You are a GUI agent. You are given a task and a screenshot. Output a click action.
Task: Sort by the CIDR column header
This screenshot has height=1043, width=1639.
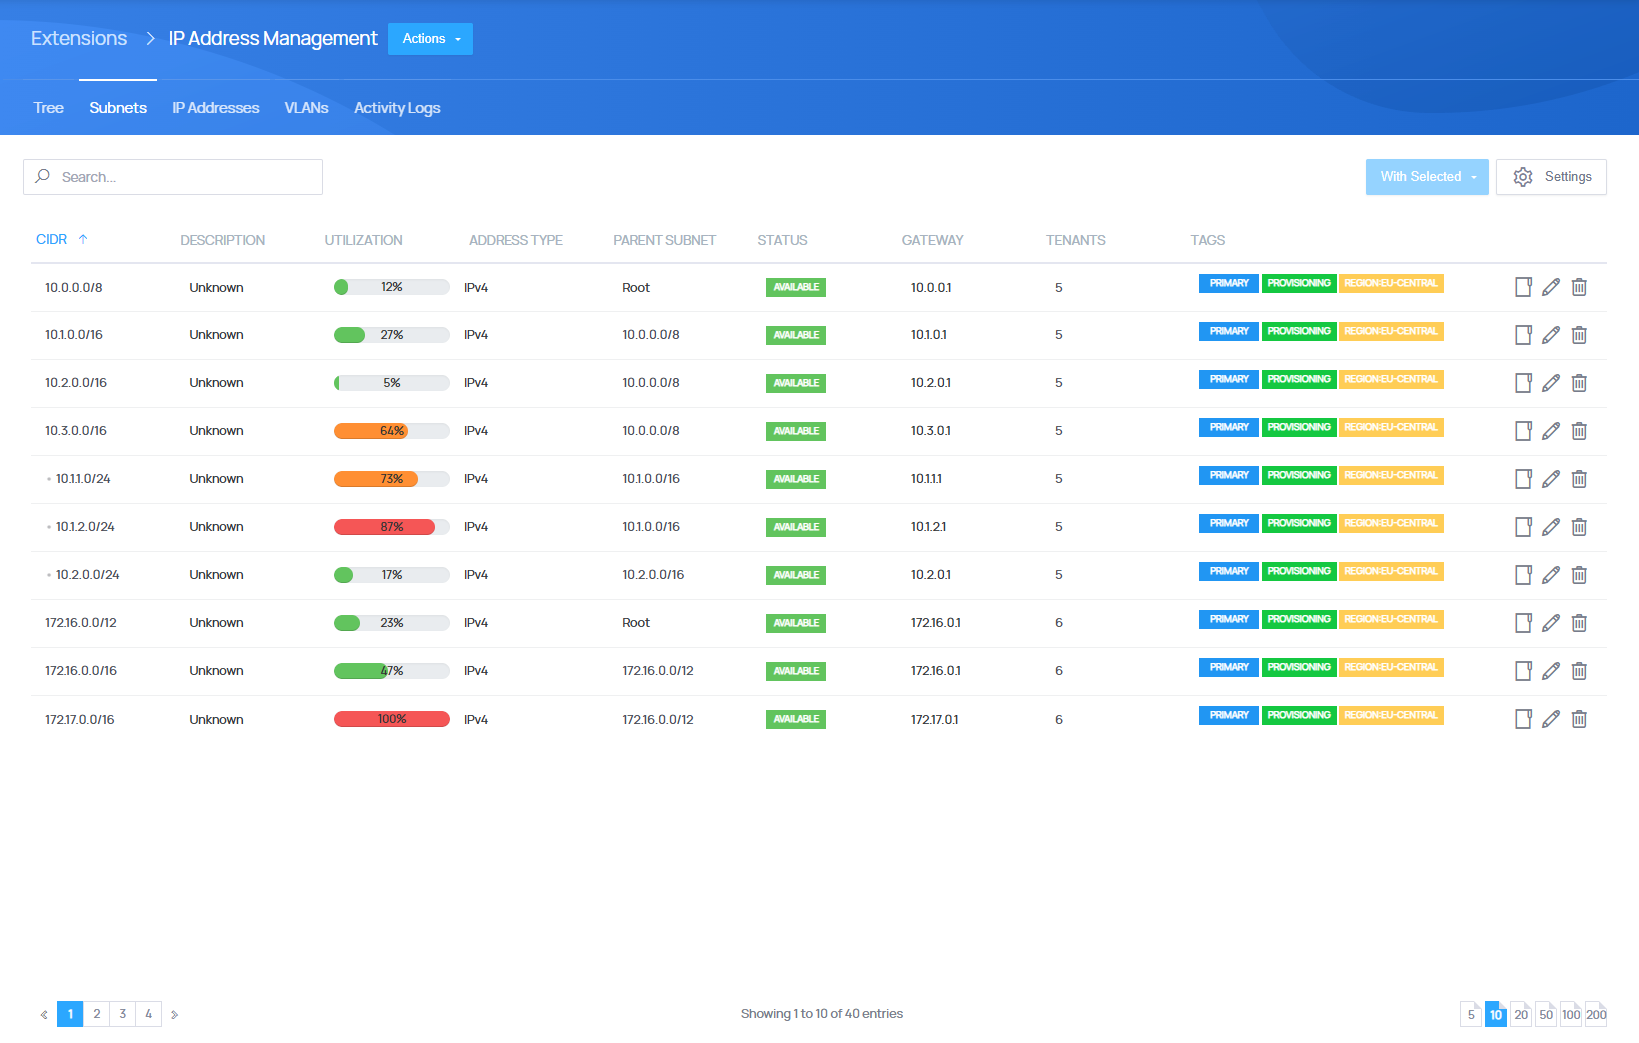click(x=62, y=239)
